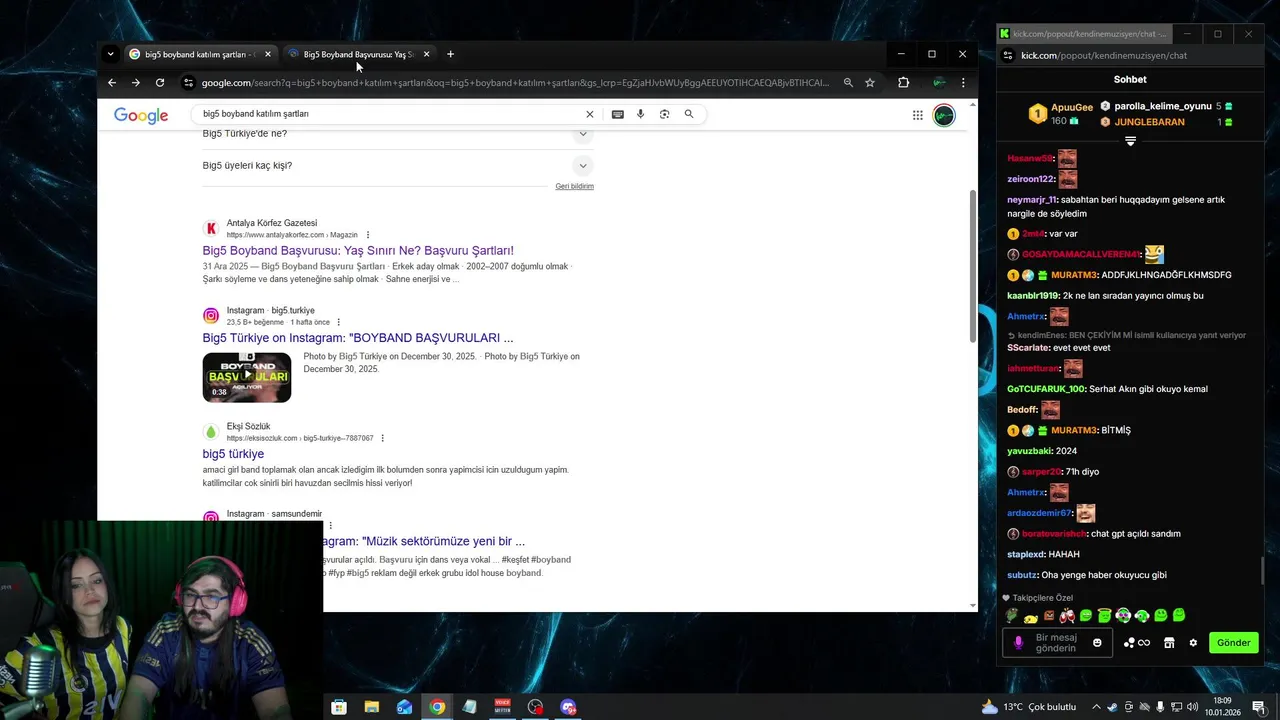This screenshot has height=720, width=1280.
Task: Open the Voicemeeter app from taskbar
Action: pos(503,707)
